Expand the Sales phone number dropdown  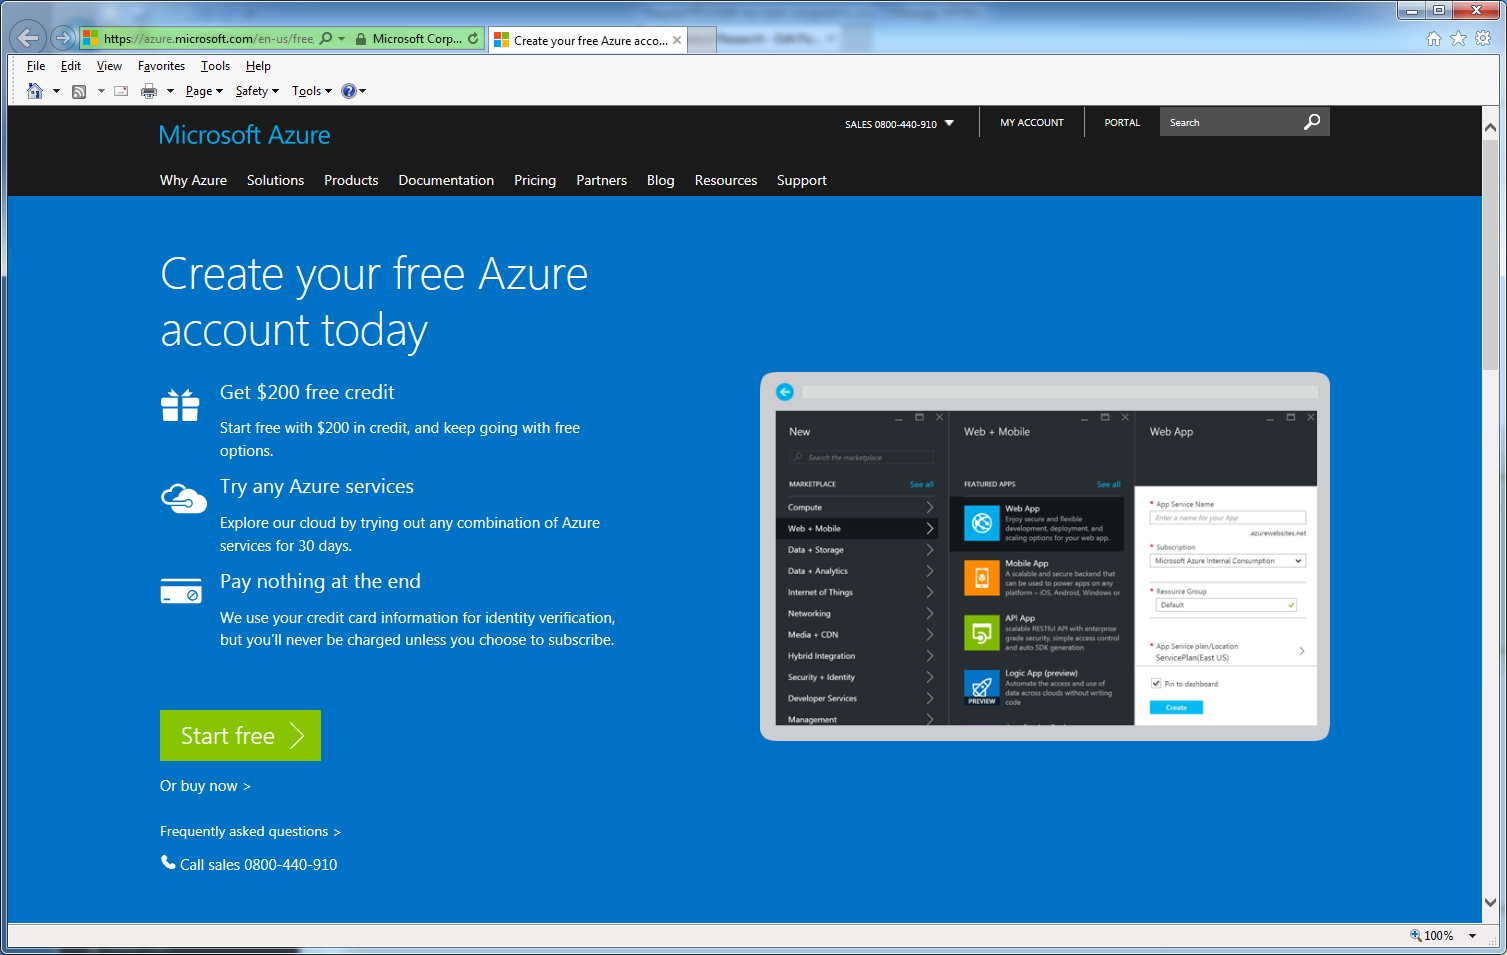click(x=949, y=123)
